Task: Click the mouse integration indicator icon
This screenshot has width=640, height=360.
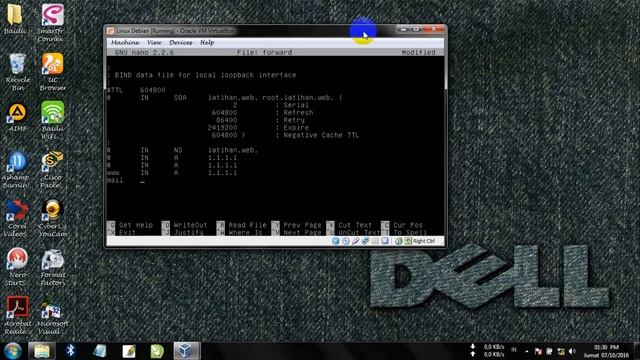Action: tap(399, 241)
